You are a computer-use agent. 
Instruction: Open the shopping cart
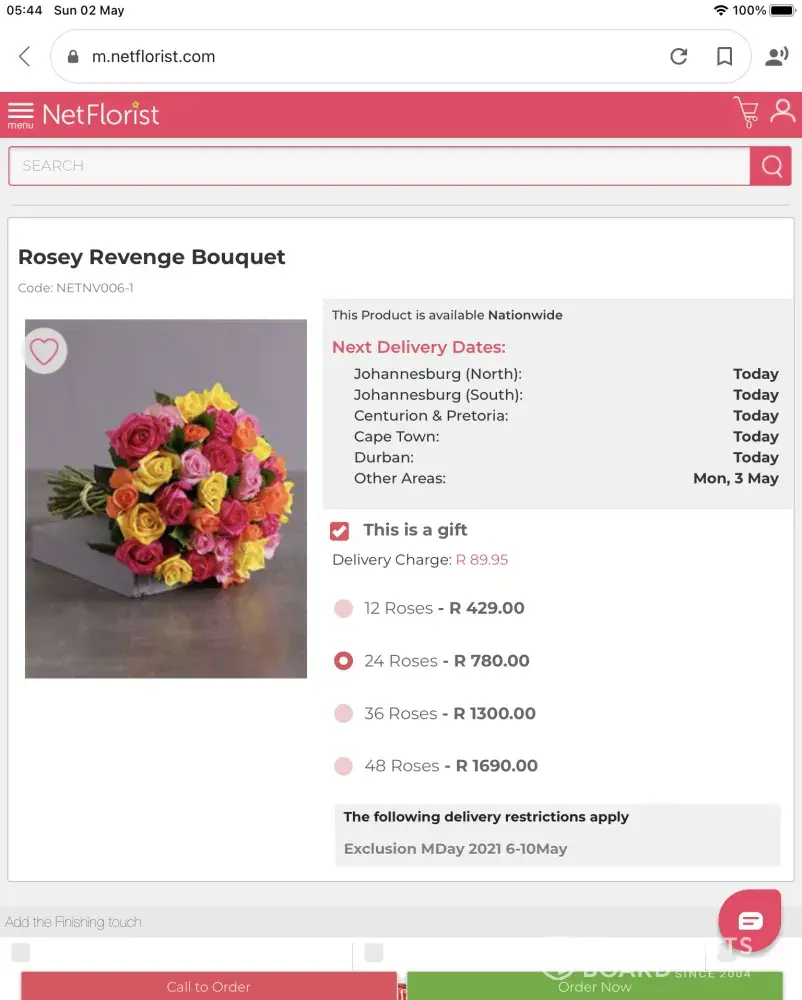746,113
